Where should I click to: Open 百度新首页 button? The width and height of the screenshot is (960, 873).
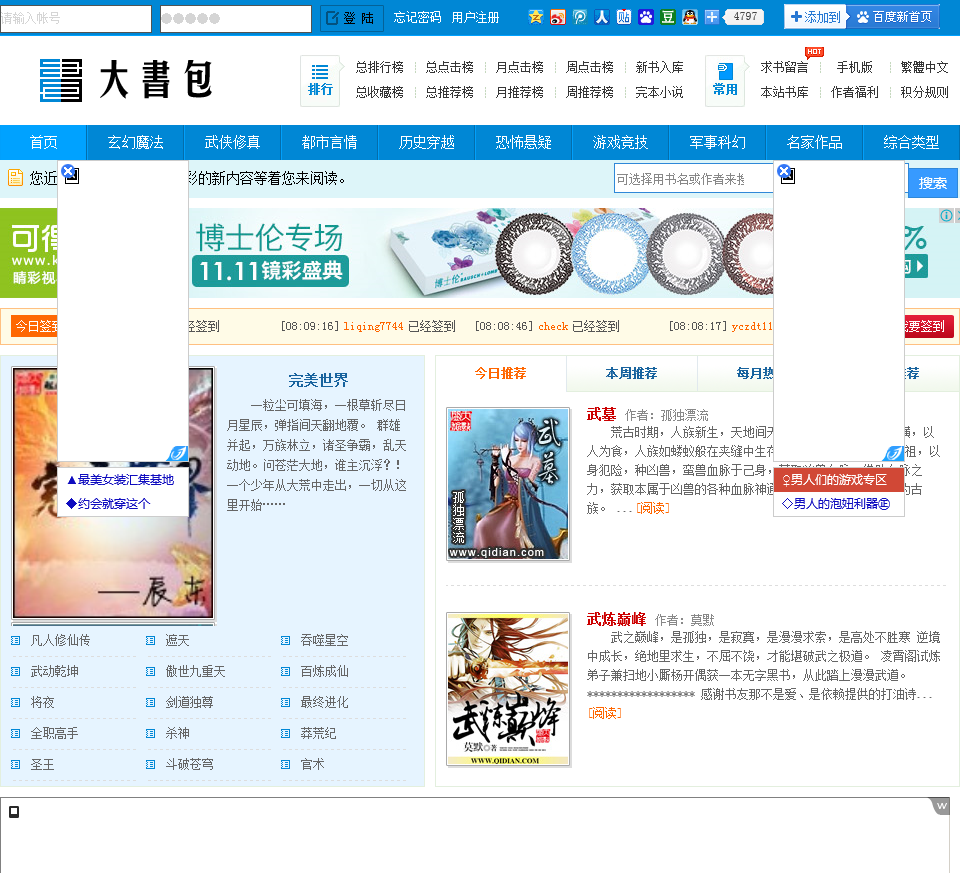click(x=894, y=17)
